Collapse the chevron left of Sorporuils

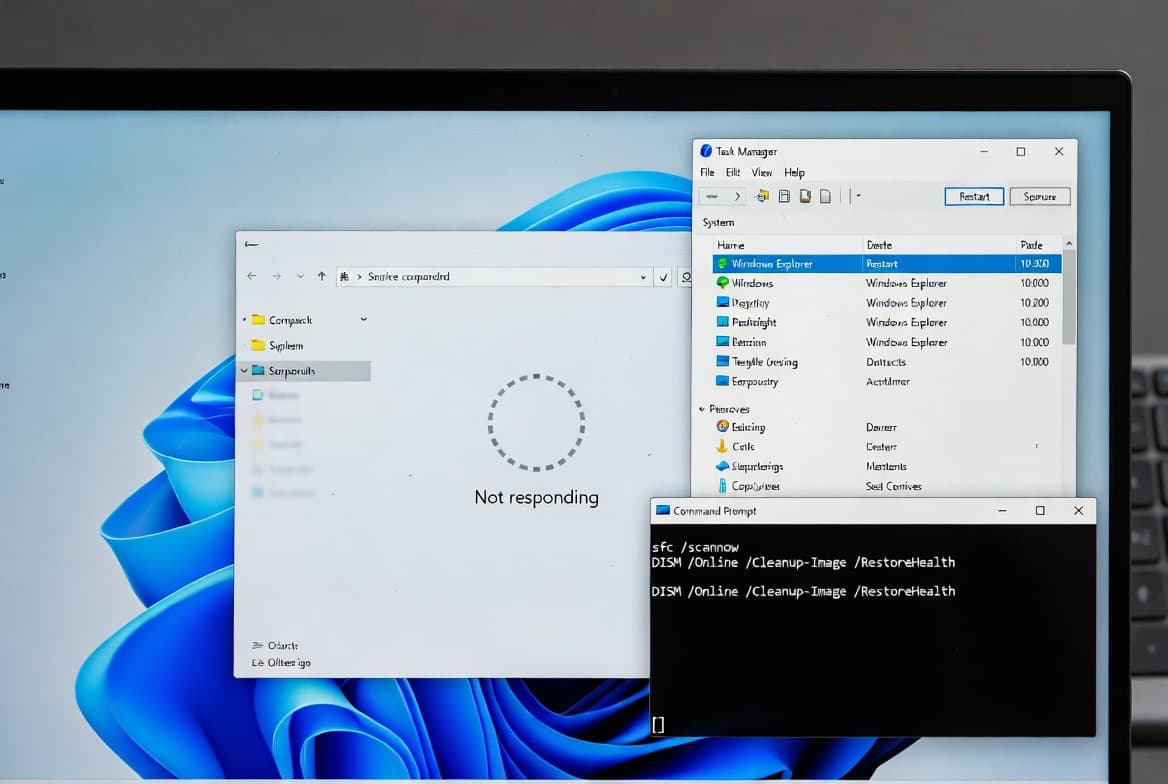coord(244,370)
